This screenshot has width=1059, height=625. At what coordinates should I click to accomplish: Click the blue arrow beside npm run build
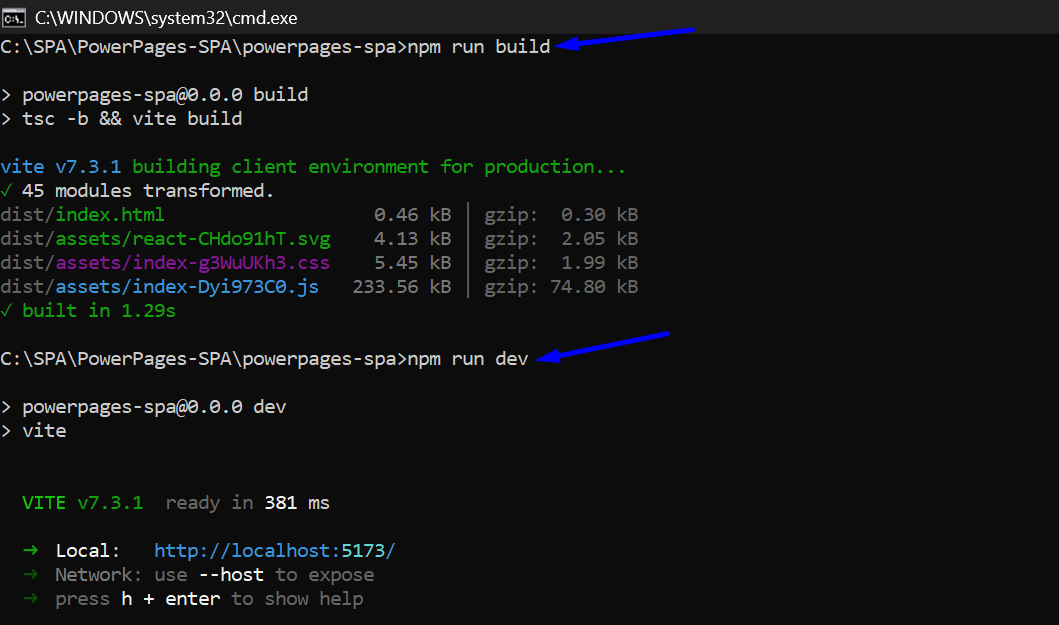pyautogui.click(x=625, y=38)
